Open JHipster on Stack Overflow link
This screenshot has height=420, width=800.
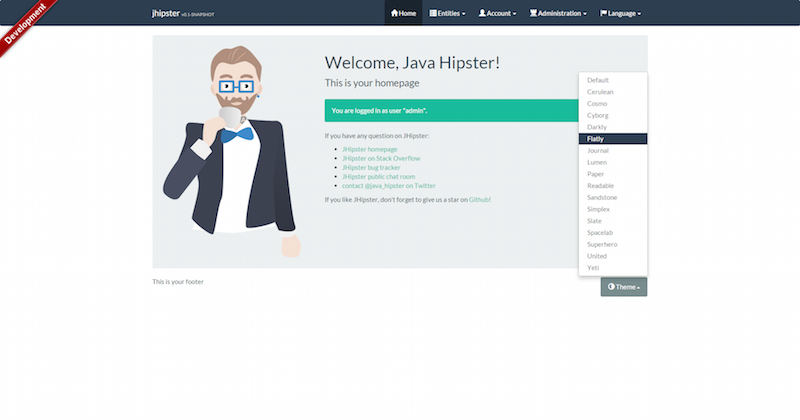pos(381,158)
